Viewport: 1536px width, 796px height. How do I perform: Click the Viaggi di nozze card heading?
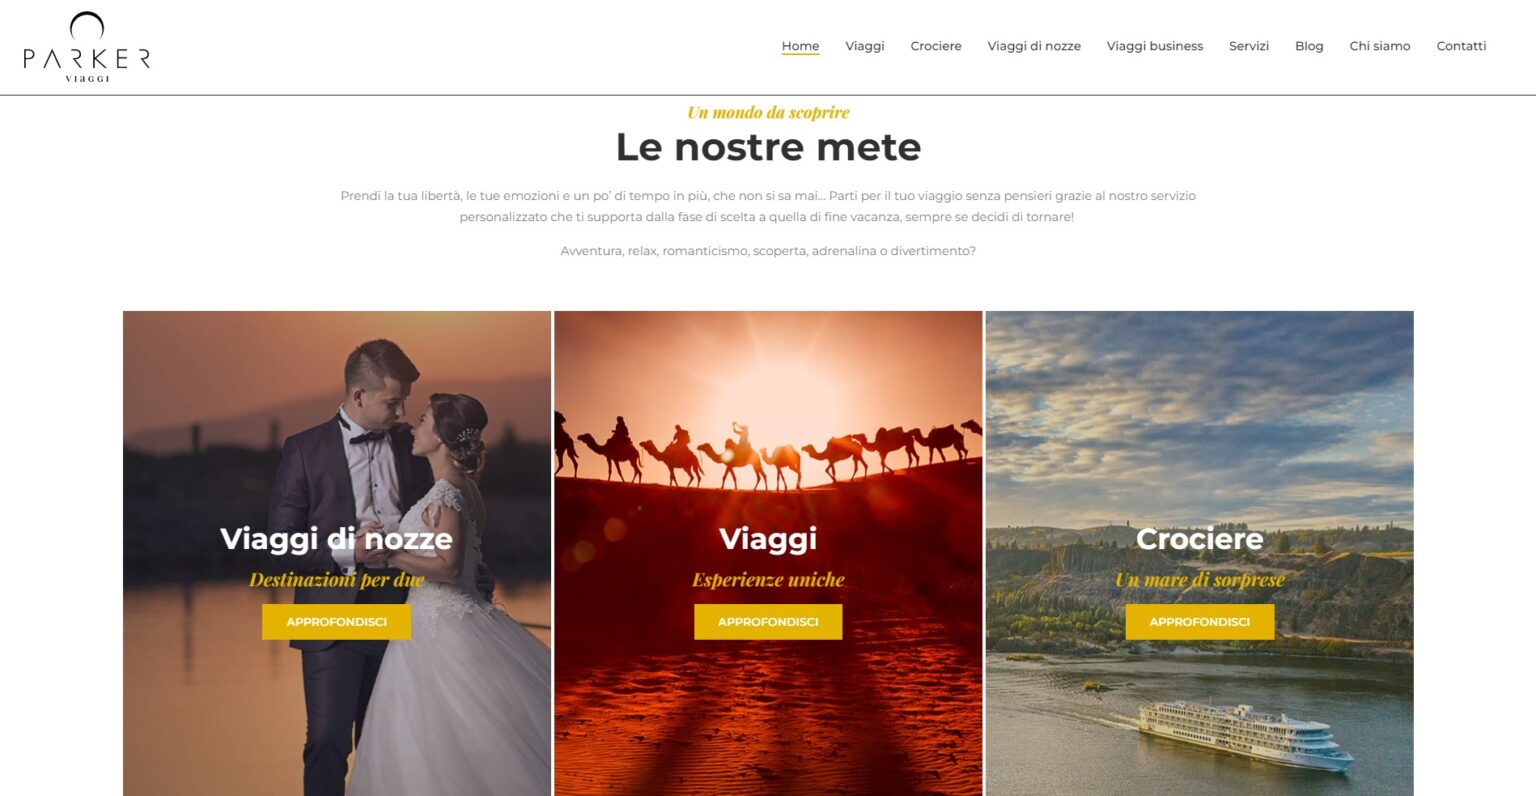pos(336,539)
